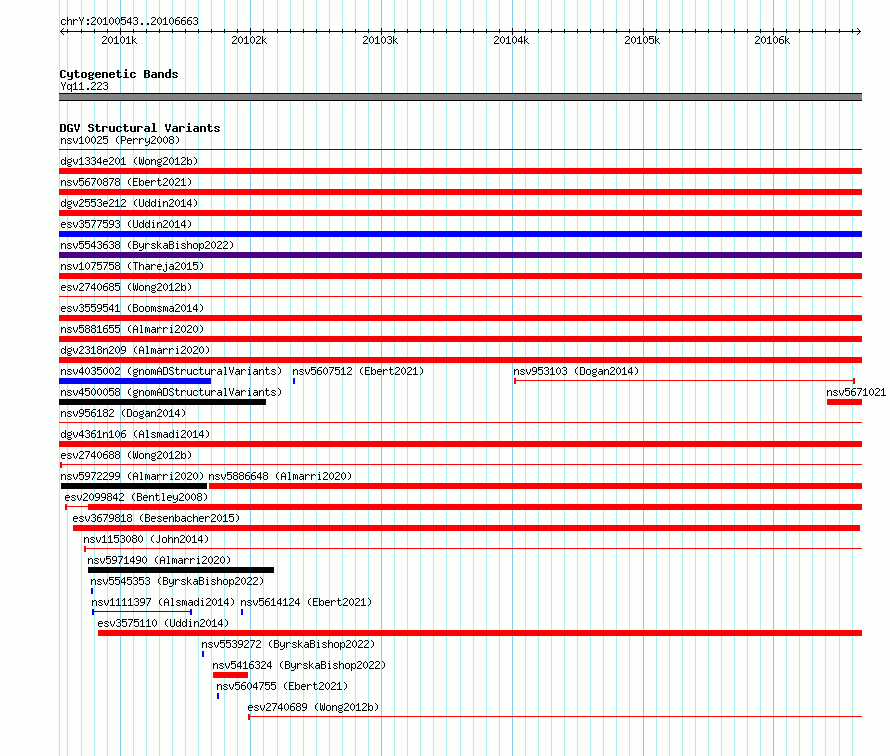
Task: Select nsv5545353 (ByrskaBishop2022) label
Action: pos(177,581)
